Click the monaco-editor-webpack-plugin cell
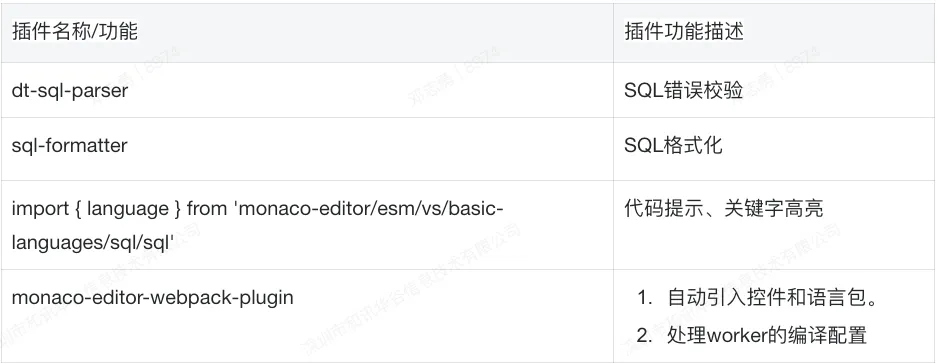Screen dimensions: 937x363 coord(152,297)
